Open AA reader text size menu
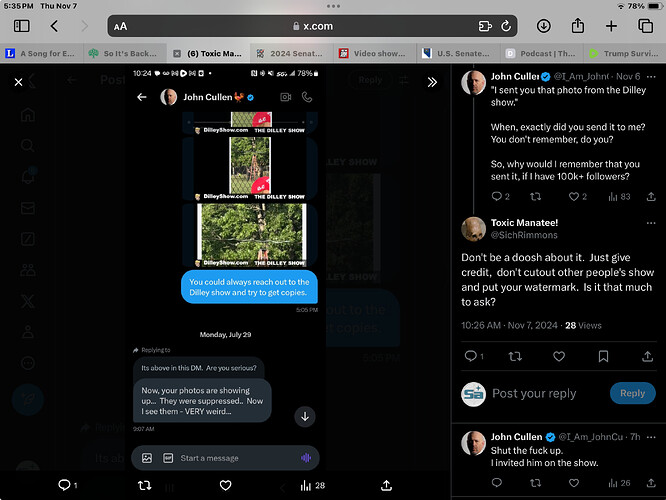Screen dimensions: 666x500 (120, 26)
